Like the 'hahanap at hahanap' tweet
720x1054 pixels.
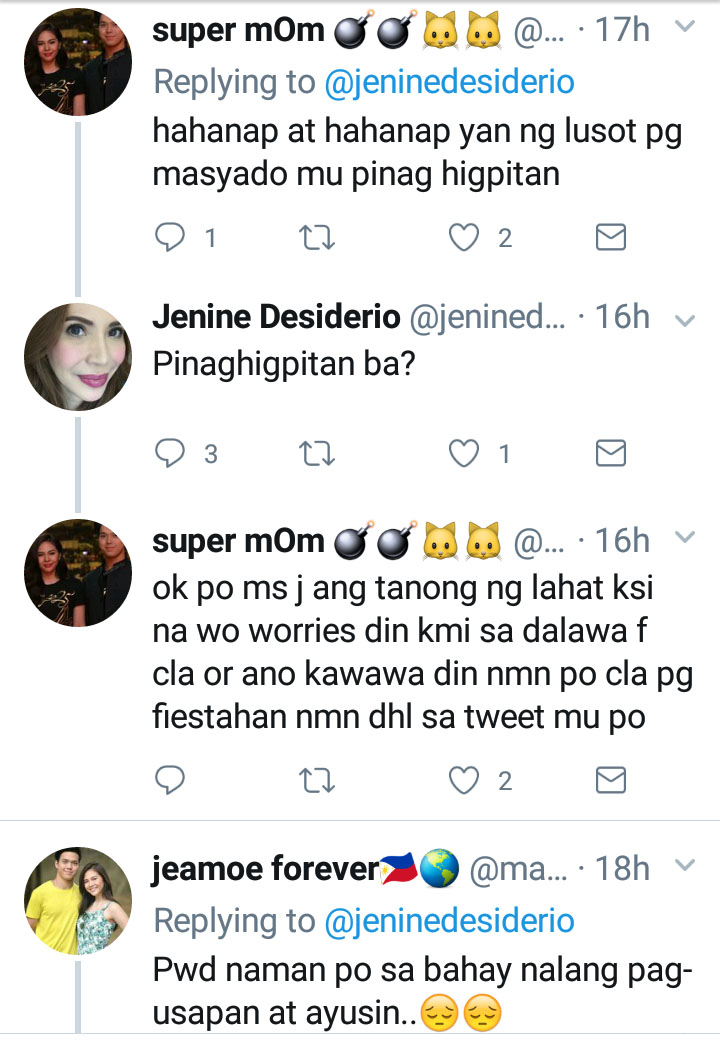465,237
